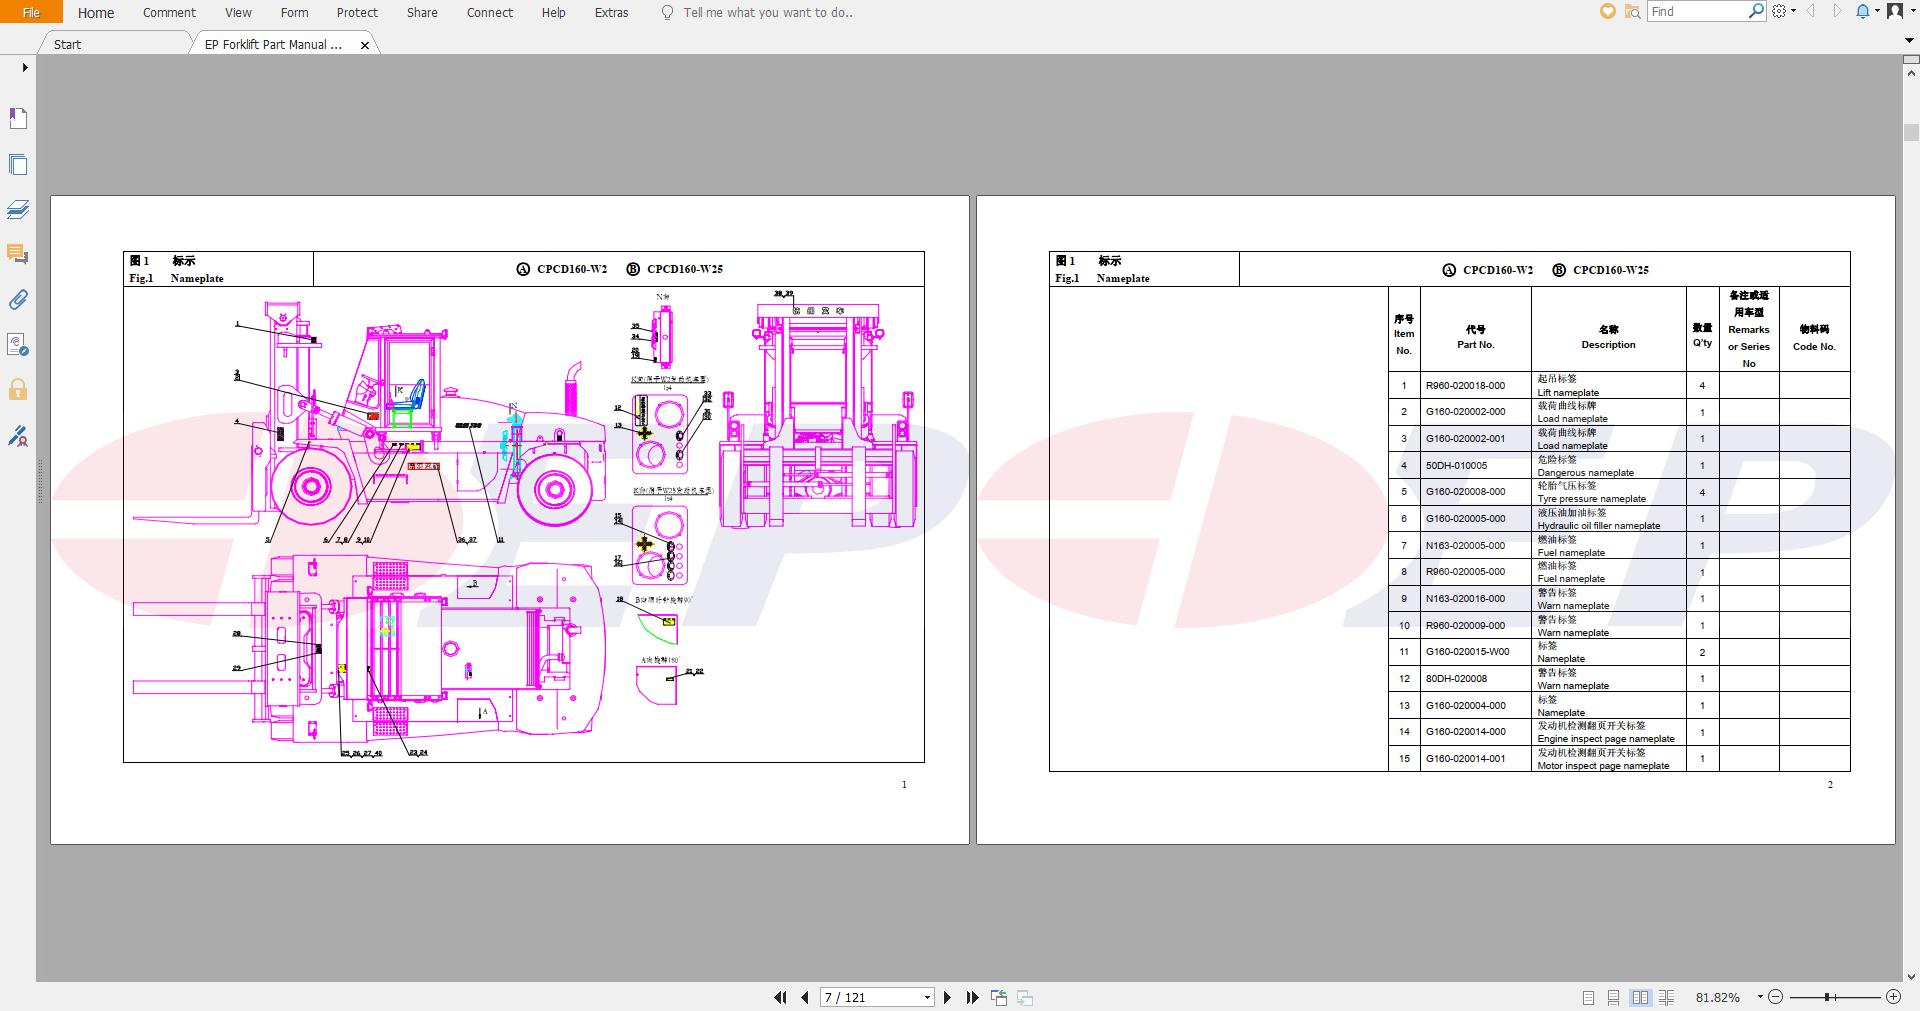This screenshot has height=1011, width=1920.
Task: Open the Protect ribbon tab
Action: (357, 13)
